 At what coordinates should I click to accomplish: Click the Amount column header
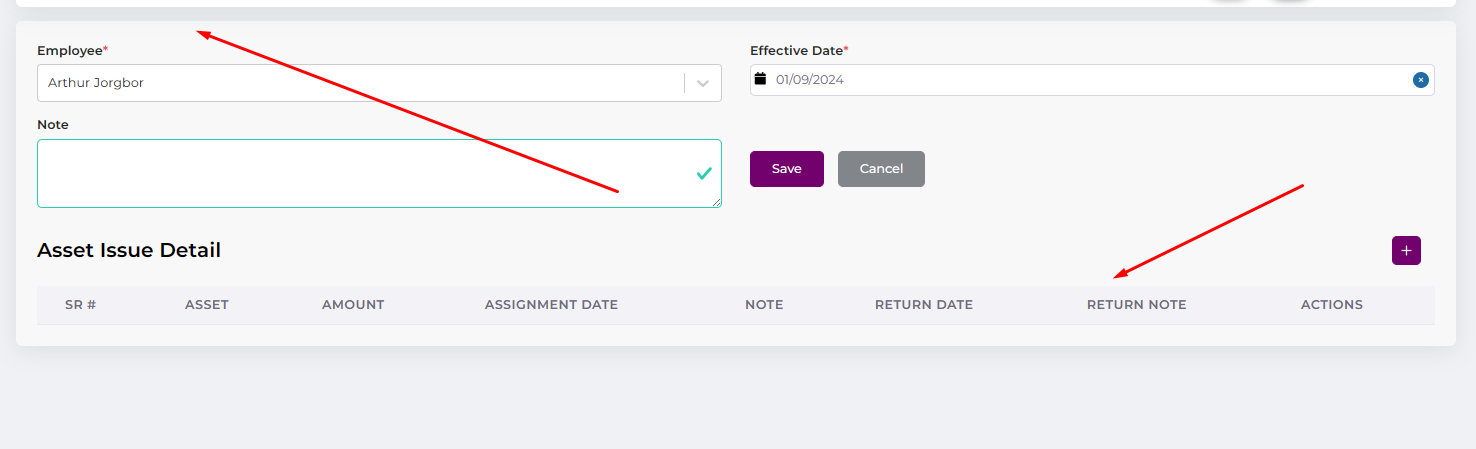tap(353, 305)
